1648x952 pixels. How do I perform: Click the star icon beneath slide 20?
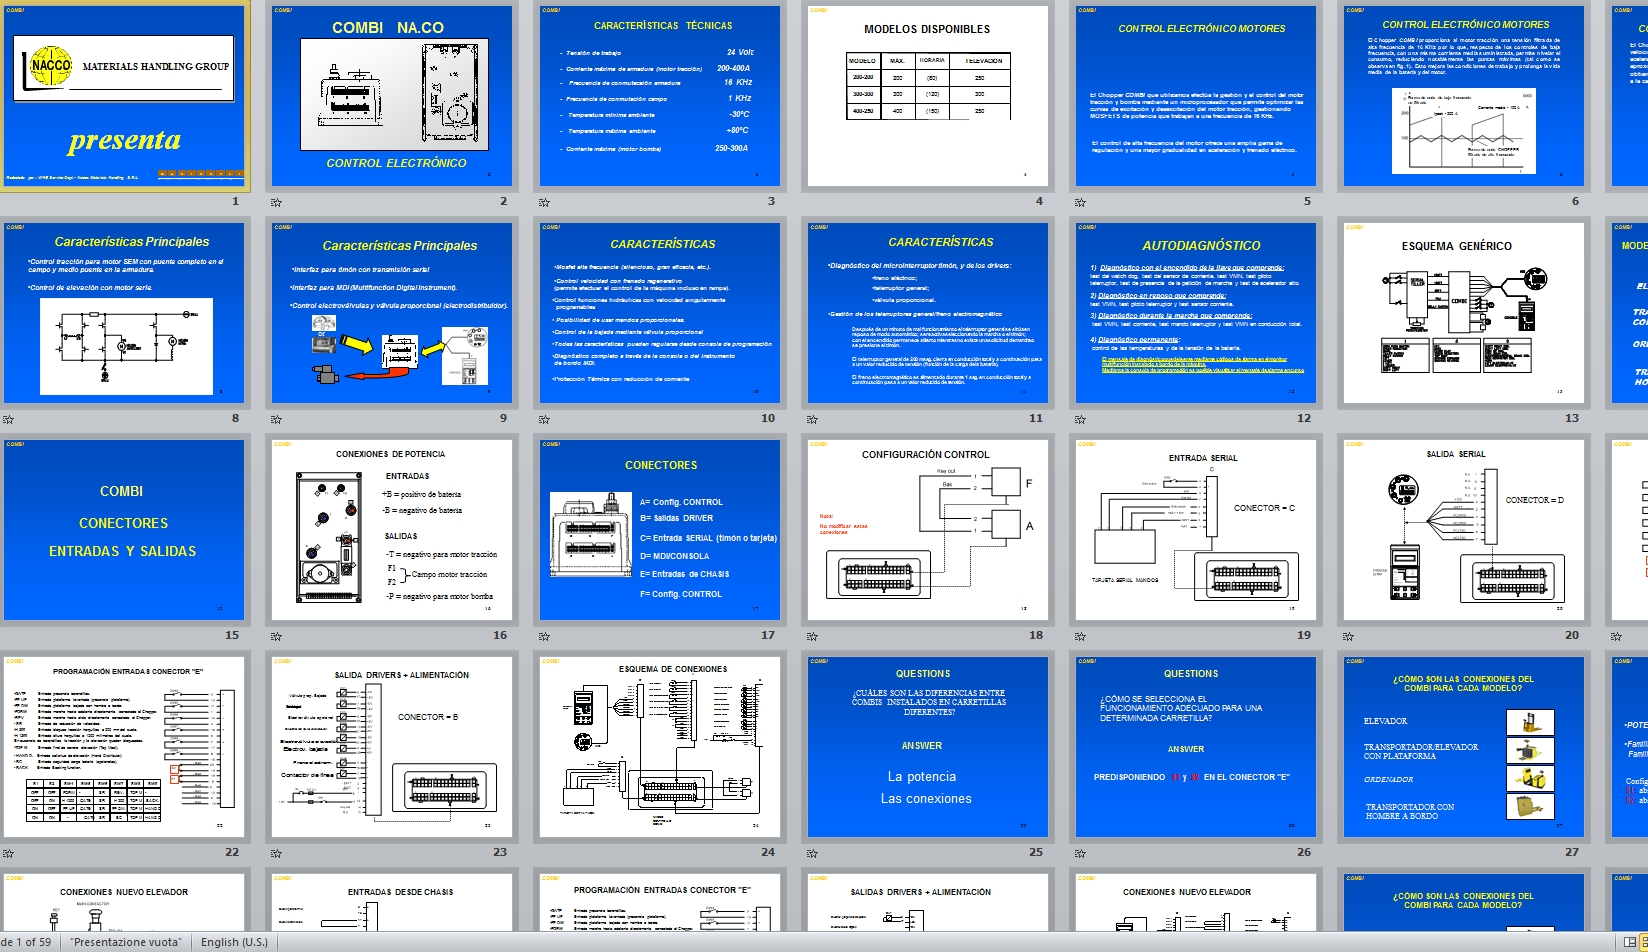click(x=1348, y=636)
